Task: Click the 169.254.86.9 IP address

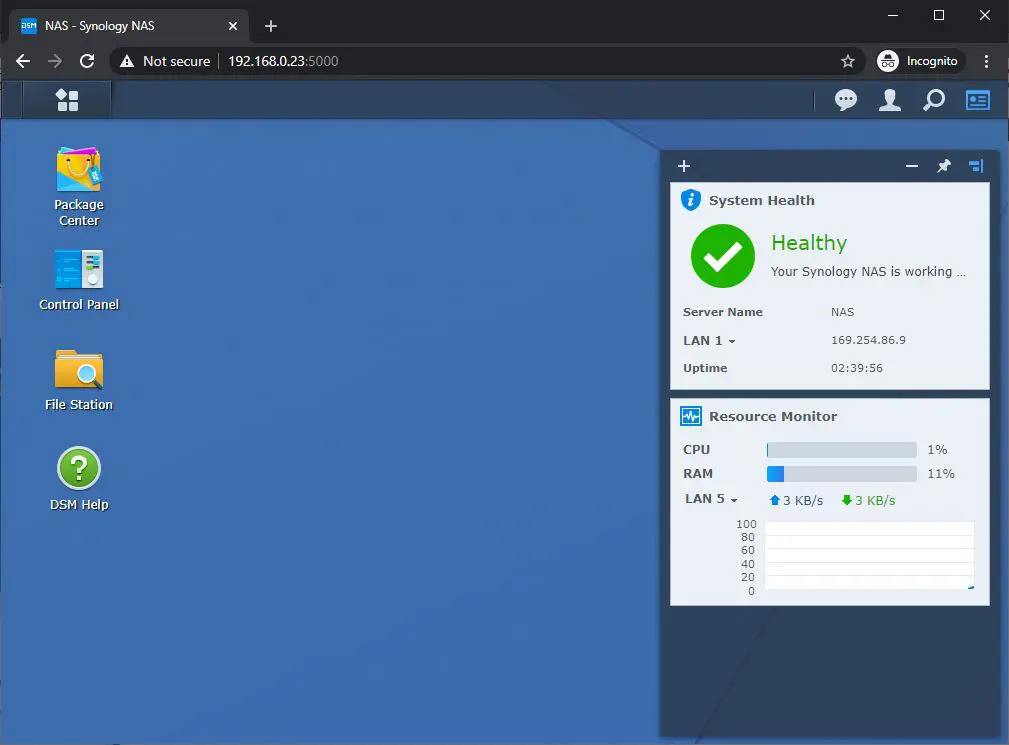Action: click(x=868, y=340)
